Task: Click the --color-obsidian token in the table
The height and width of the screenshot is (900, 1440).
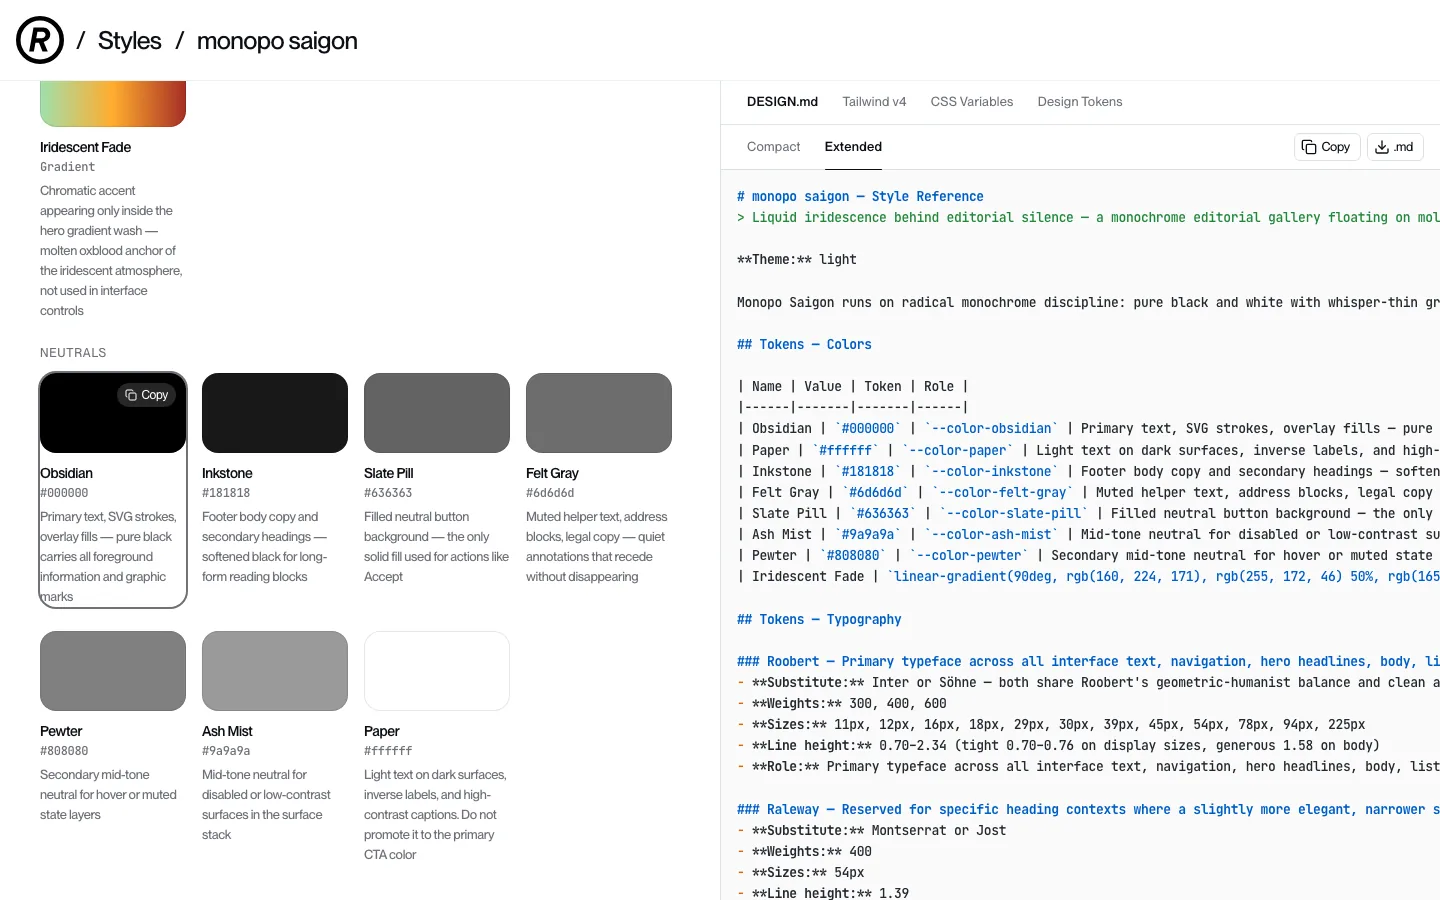Action: point(991,429)
